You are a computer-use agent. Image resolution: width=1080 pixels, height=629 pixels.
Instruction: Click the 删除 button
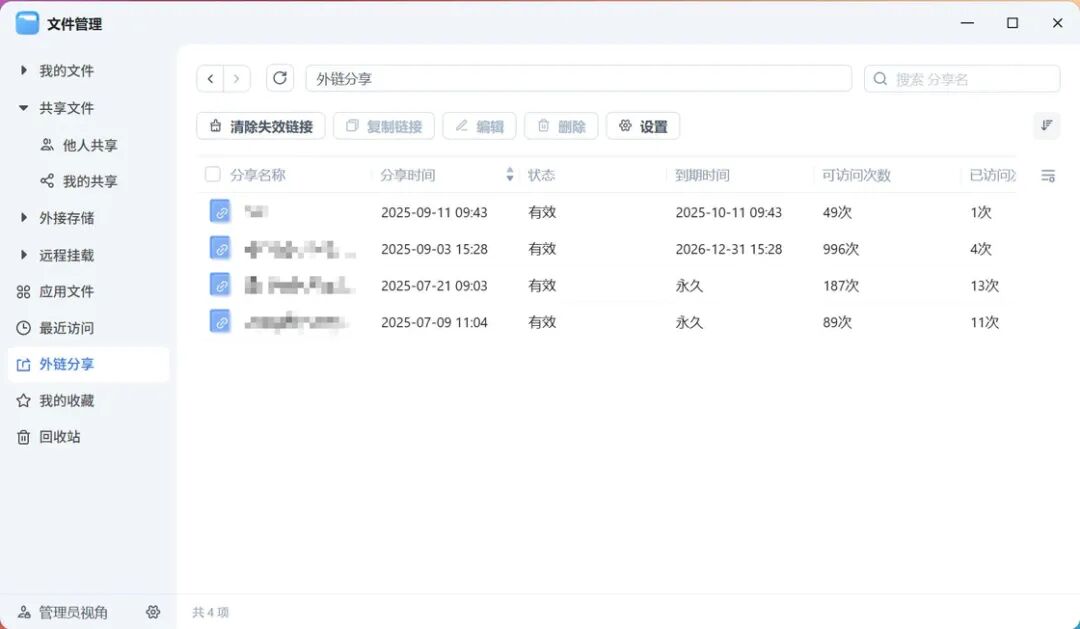pos(561,126)
